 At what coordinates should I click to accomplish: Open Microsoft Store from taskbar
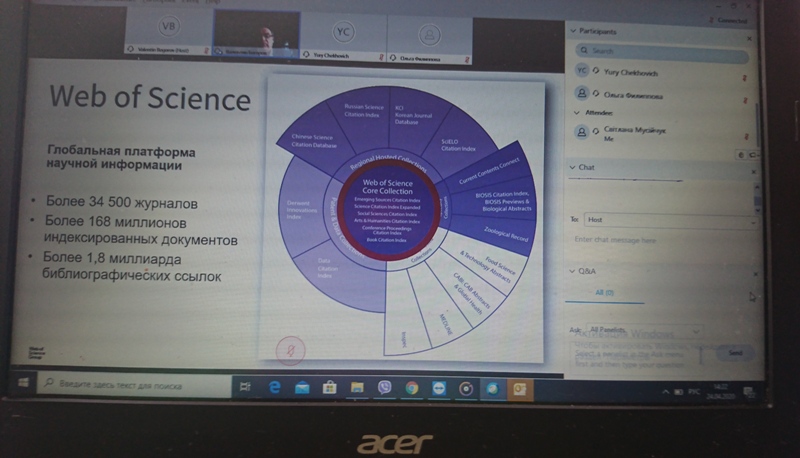point(330,388)
